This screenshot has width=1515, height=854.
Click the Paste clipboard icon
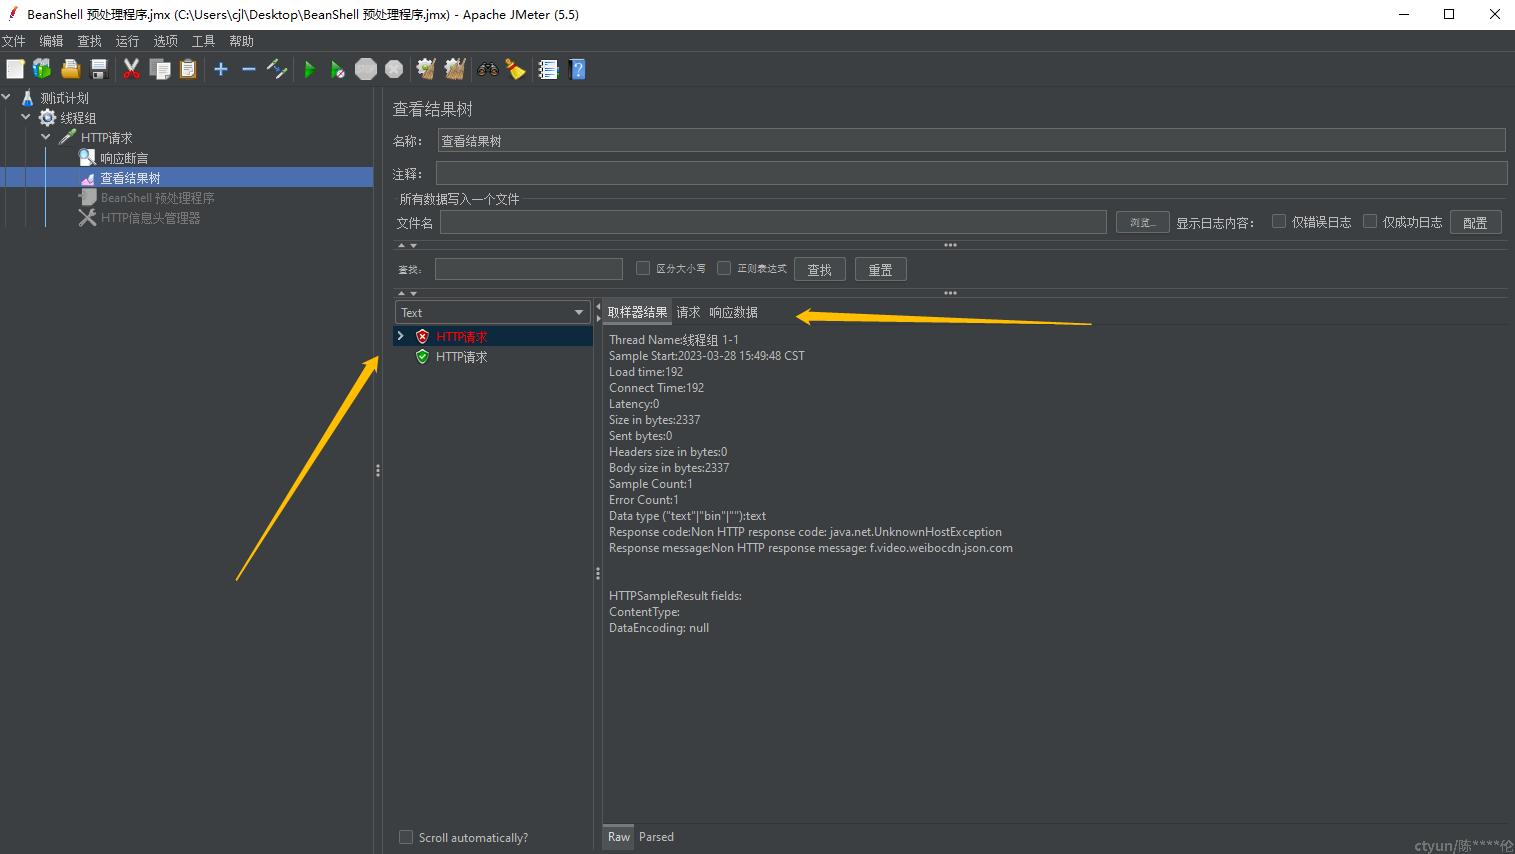coord(188,69)
